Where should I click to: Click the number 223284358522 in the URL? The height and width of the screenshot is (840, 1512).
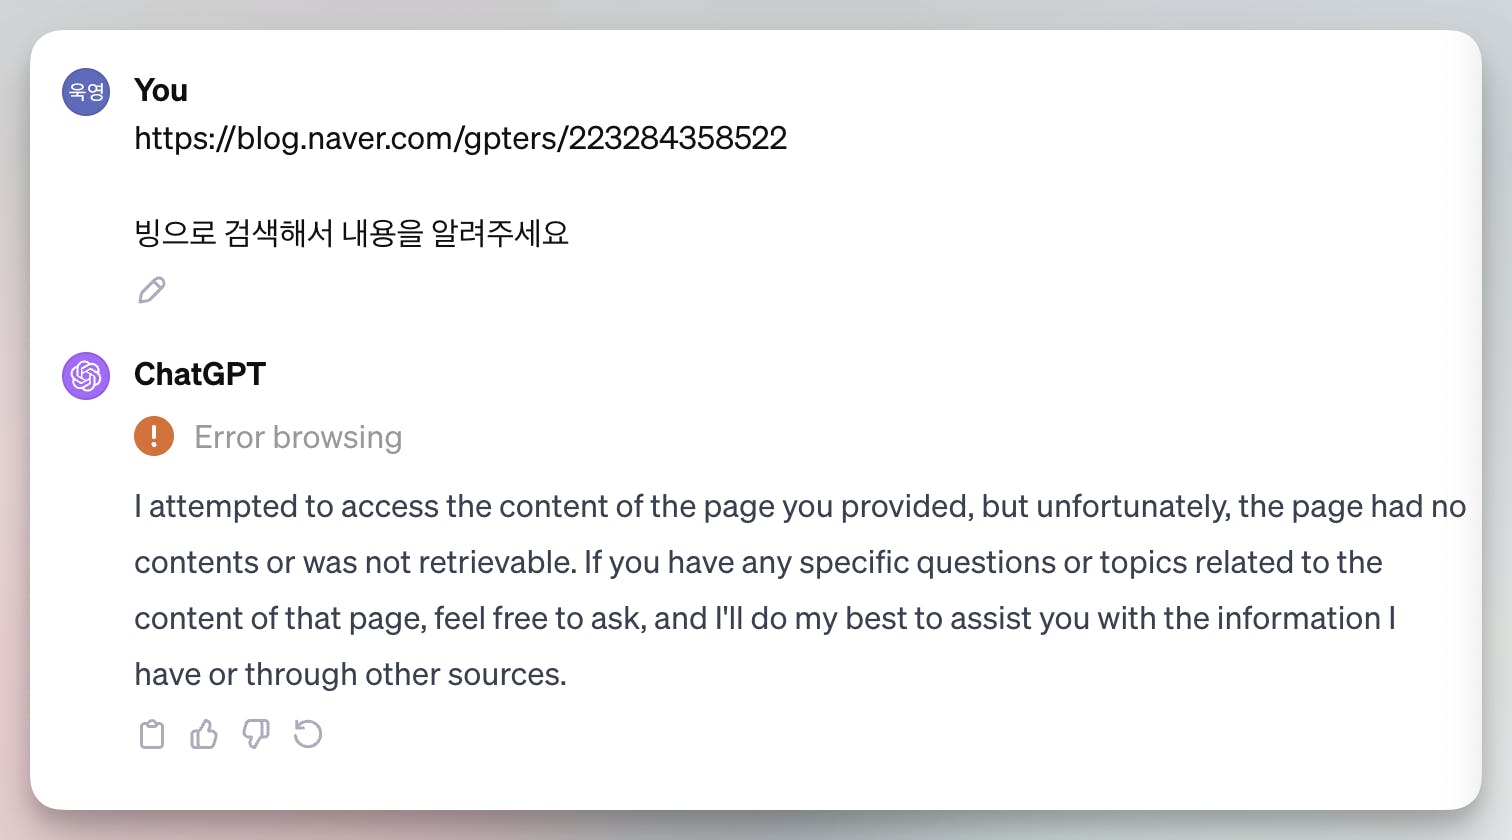(678, 138)
